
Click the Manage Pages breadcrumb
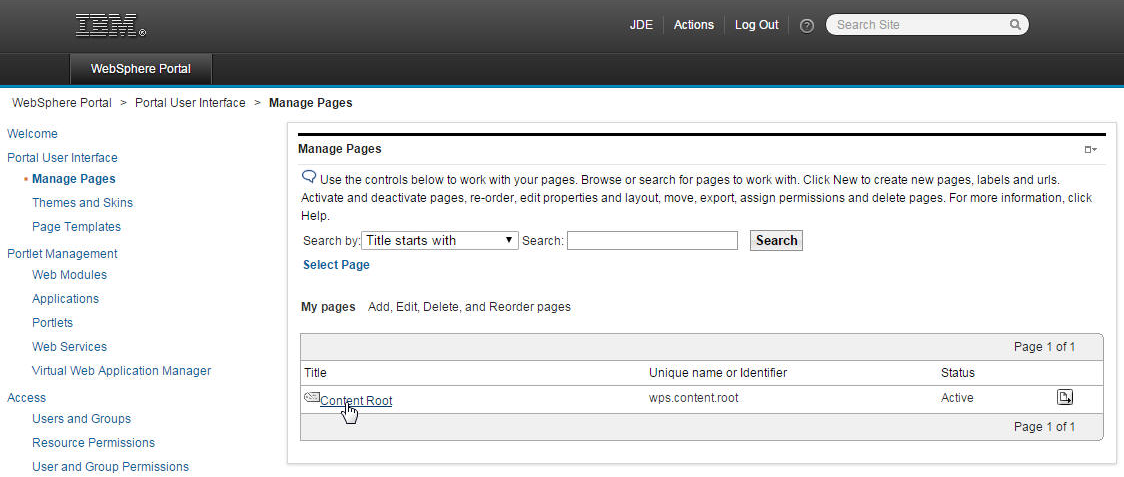point(310,103)
